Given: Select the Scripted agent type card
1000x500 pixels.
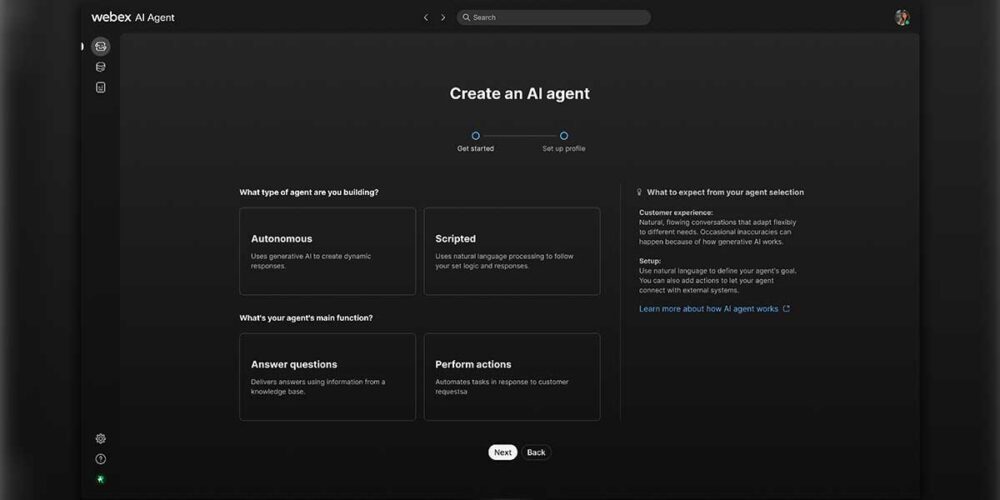Looking at the screenshot, I should [512, 251].
